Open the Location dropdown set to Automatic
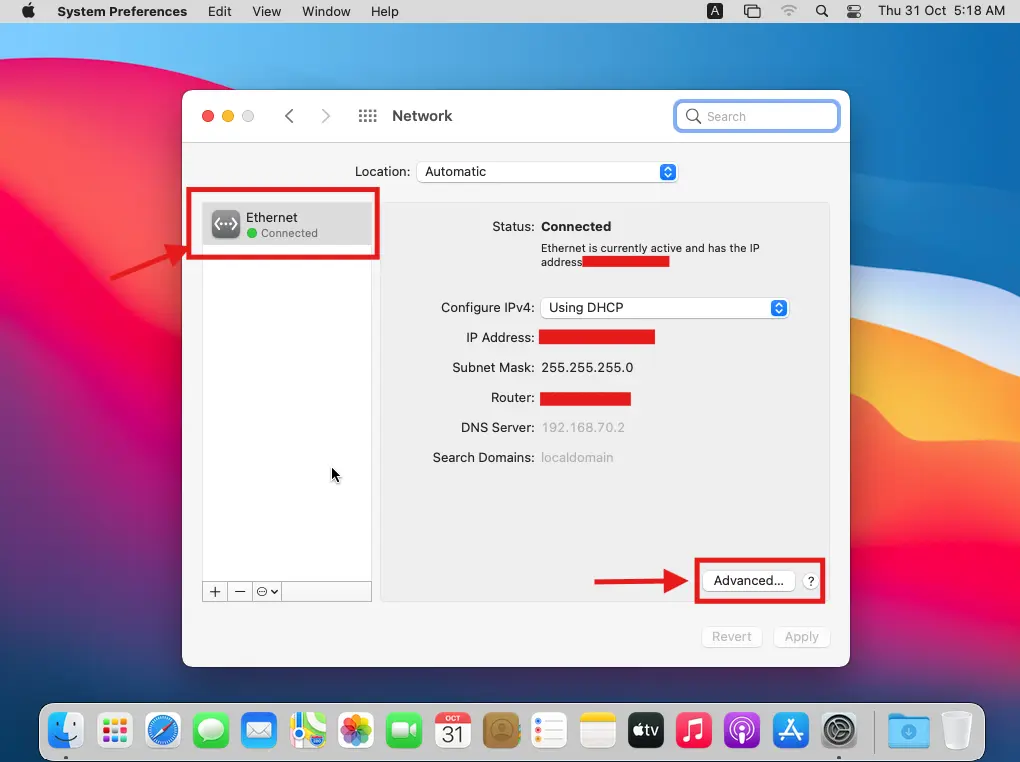This screenshot has width=1020, height=762. [x=547, y=172]
